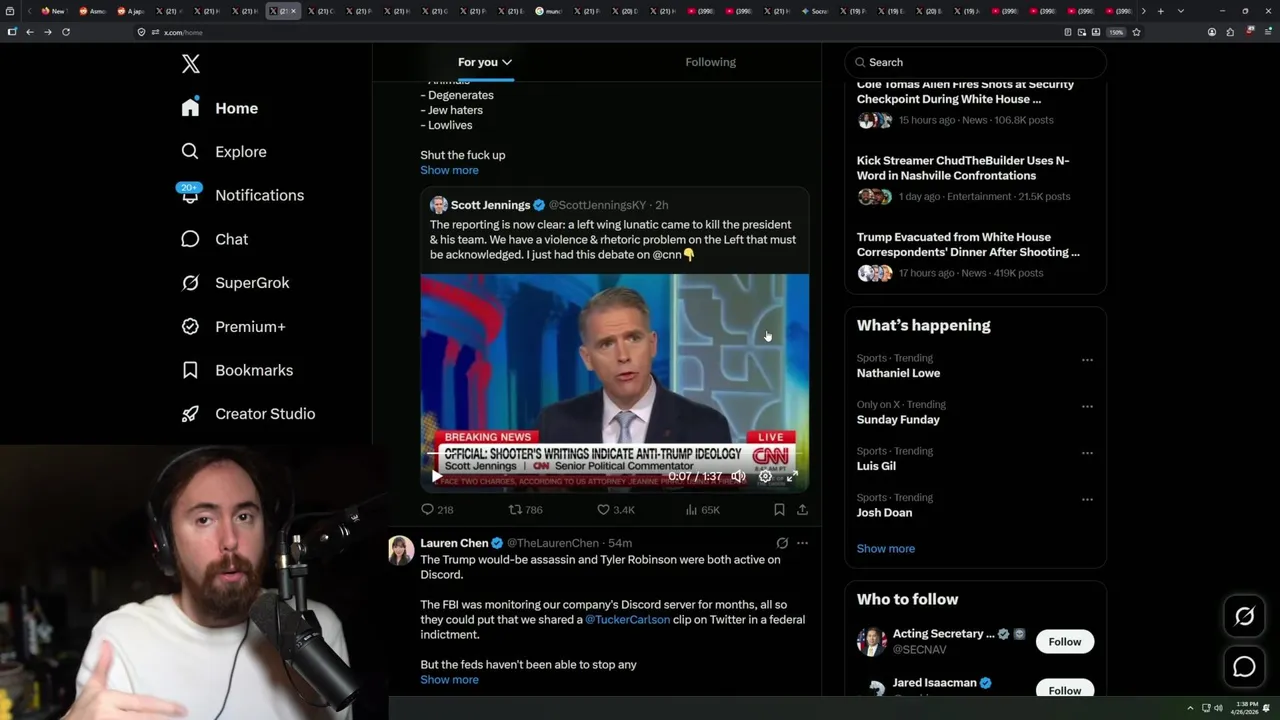The image size is (1280, 720).
Task: Follow Acting Secretary @SECNAV
Action: click(x=1064, y=642)
